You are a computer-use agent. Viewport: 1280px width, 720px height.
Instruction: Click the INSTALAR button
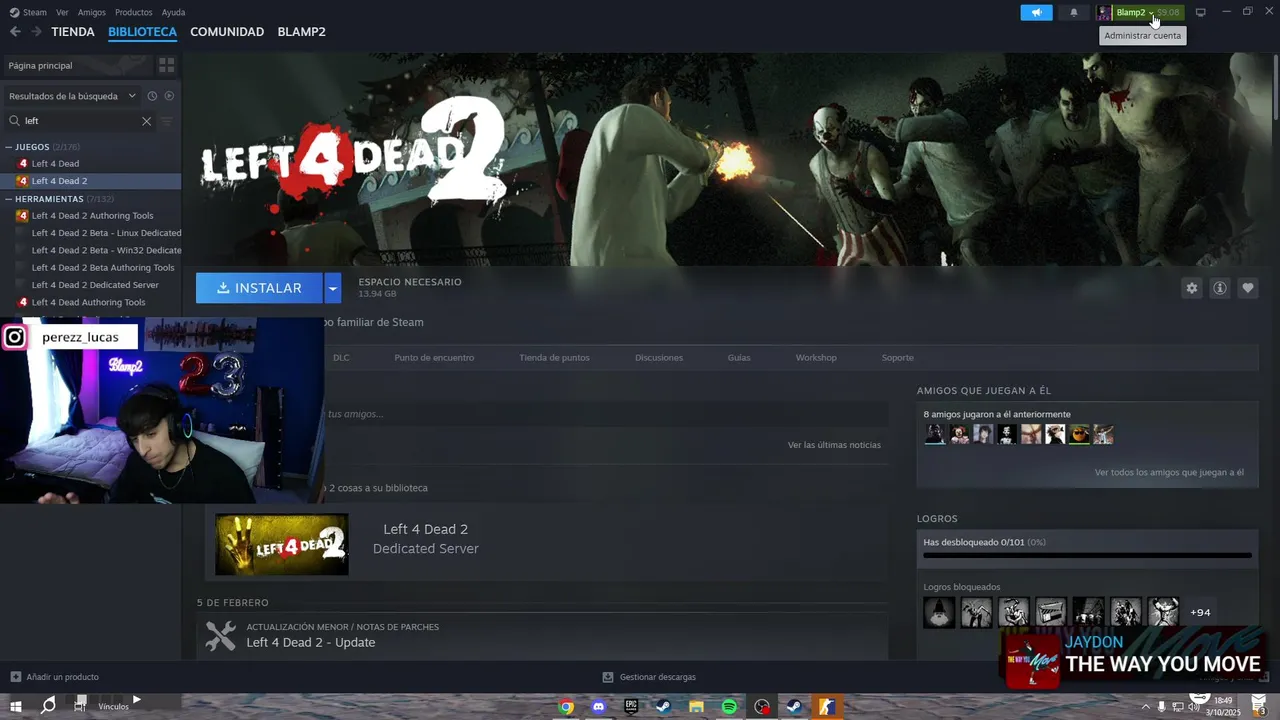point(259,288)
